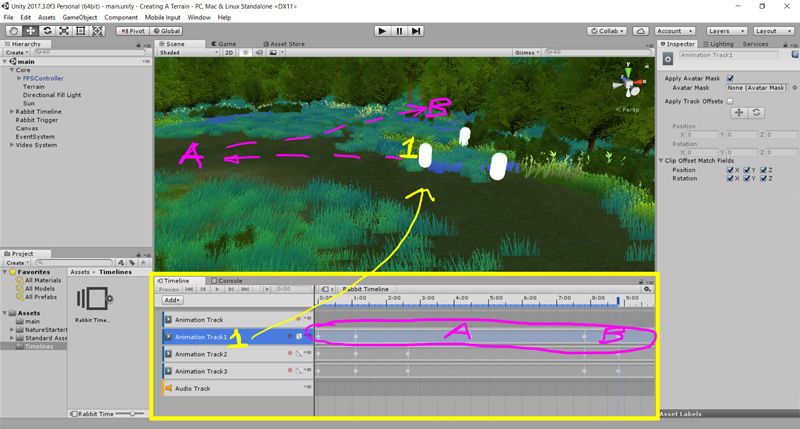The width and height of the screenshot is (800, 429).
Task: Click the Add button in Timeline
Action: coord(172,300)
